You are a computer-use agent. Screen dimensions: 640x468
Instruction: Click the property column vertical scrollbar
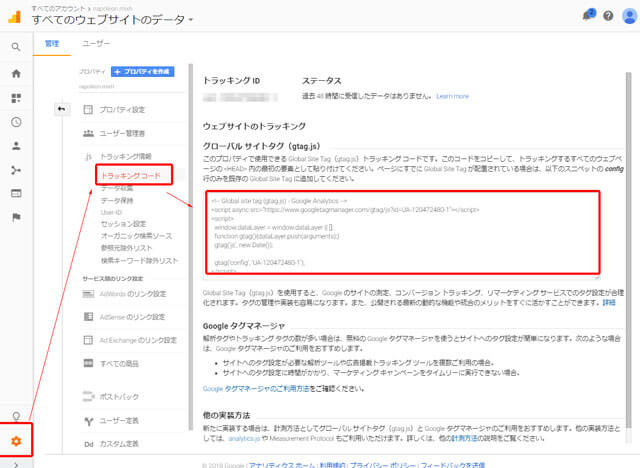[x=190, y=247]
